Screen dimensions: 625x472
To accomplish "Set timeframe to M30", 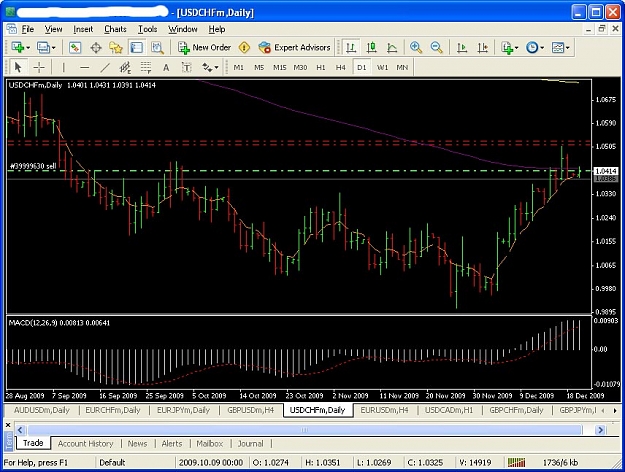I will 300,67.
